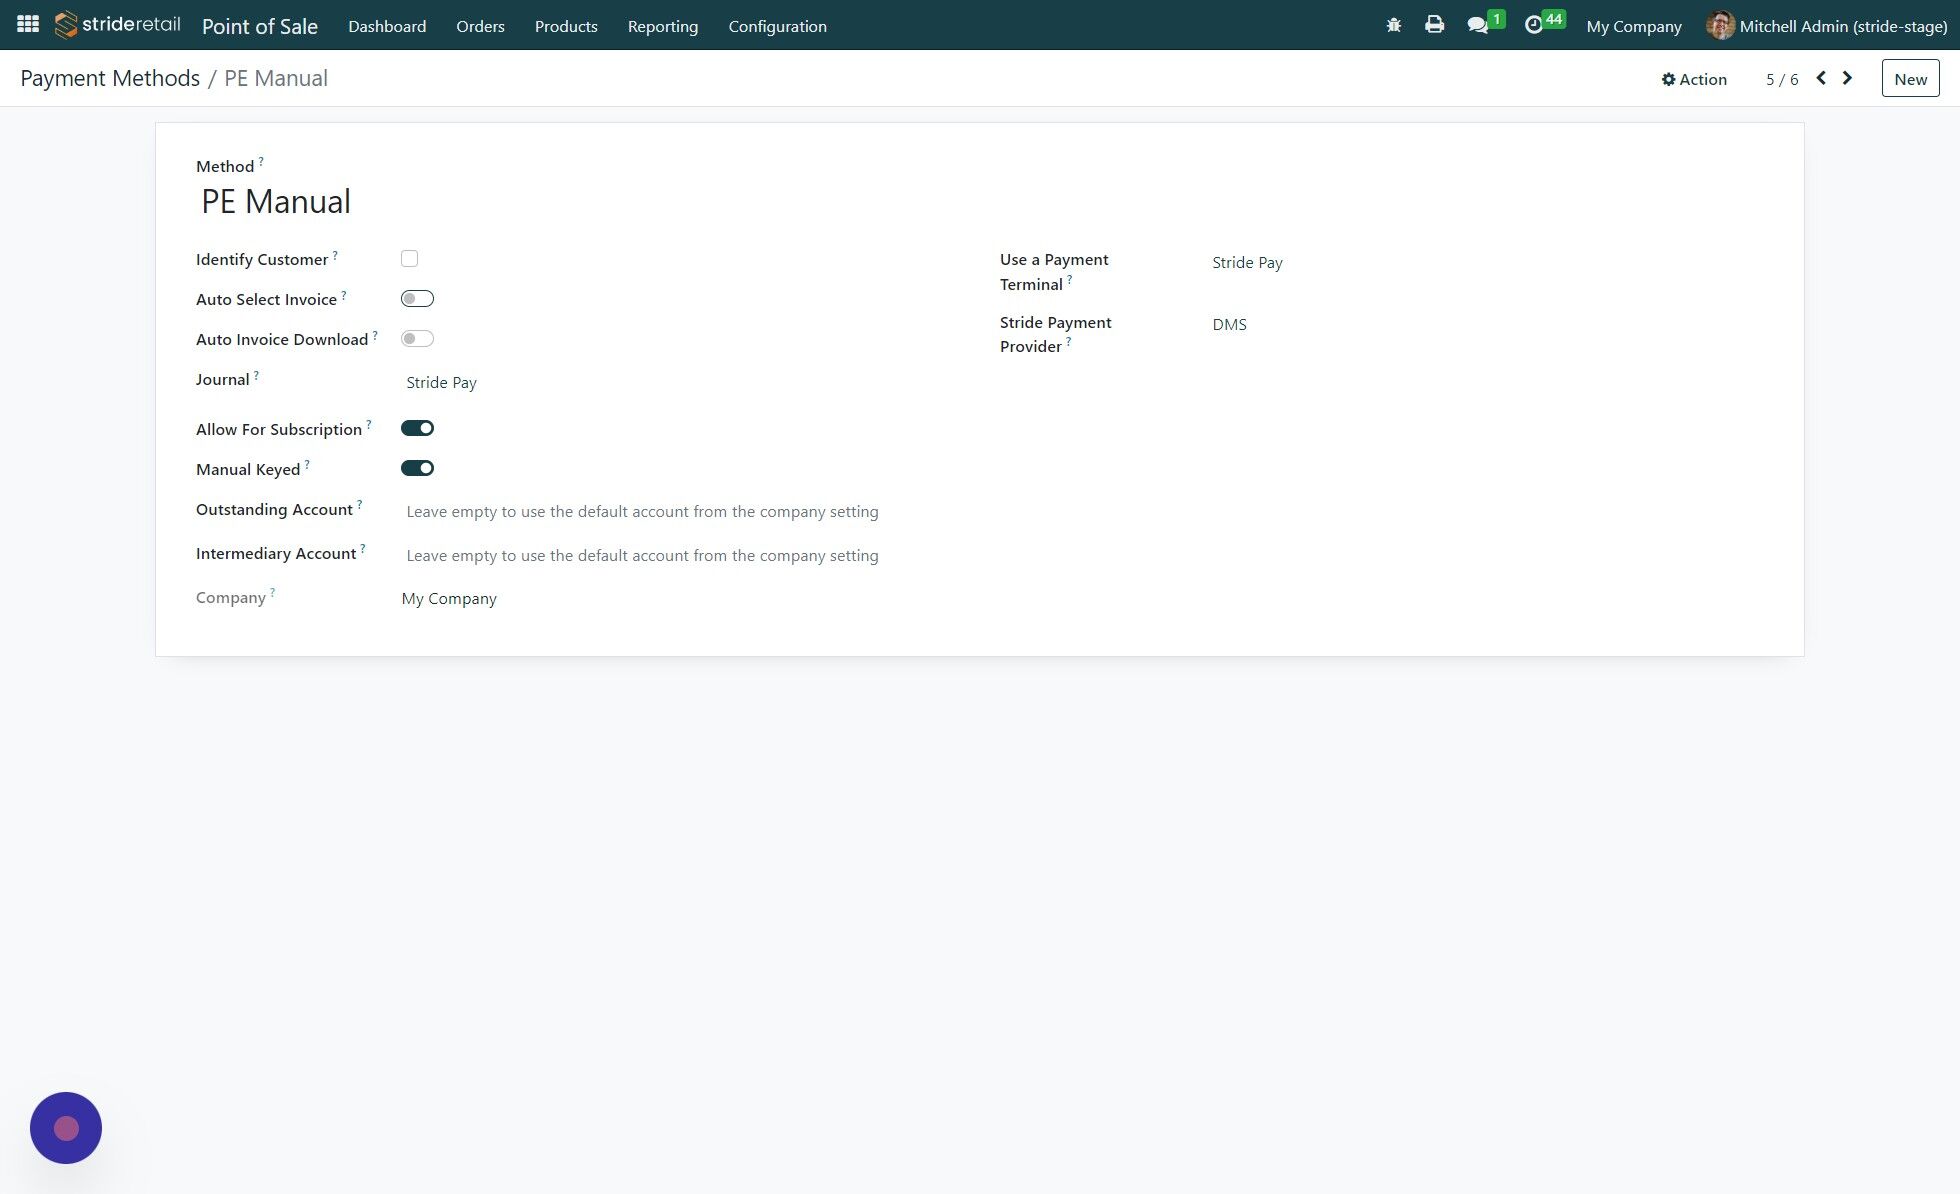Click the Outstanding Account input field
The image size is (1960, 1194).
[x=642, y=511]
